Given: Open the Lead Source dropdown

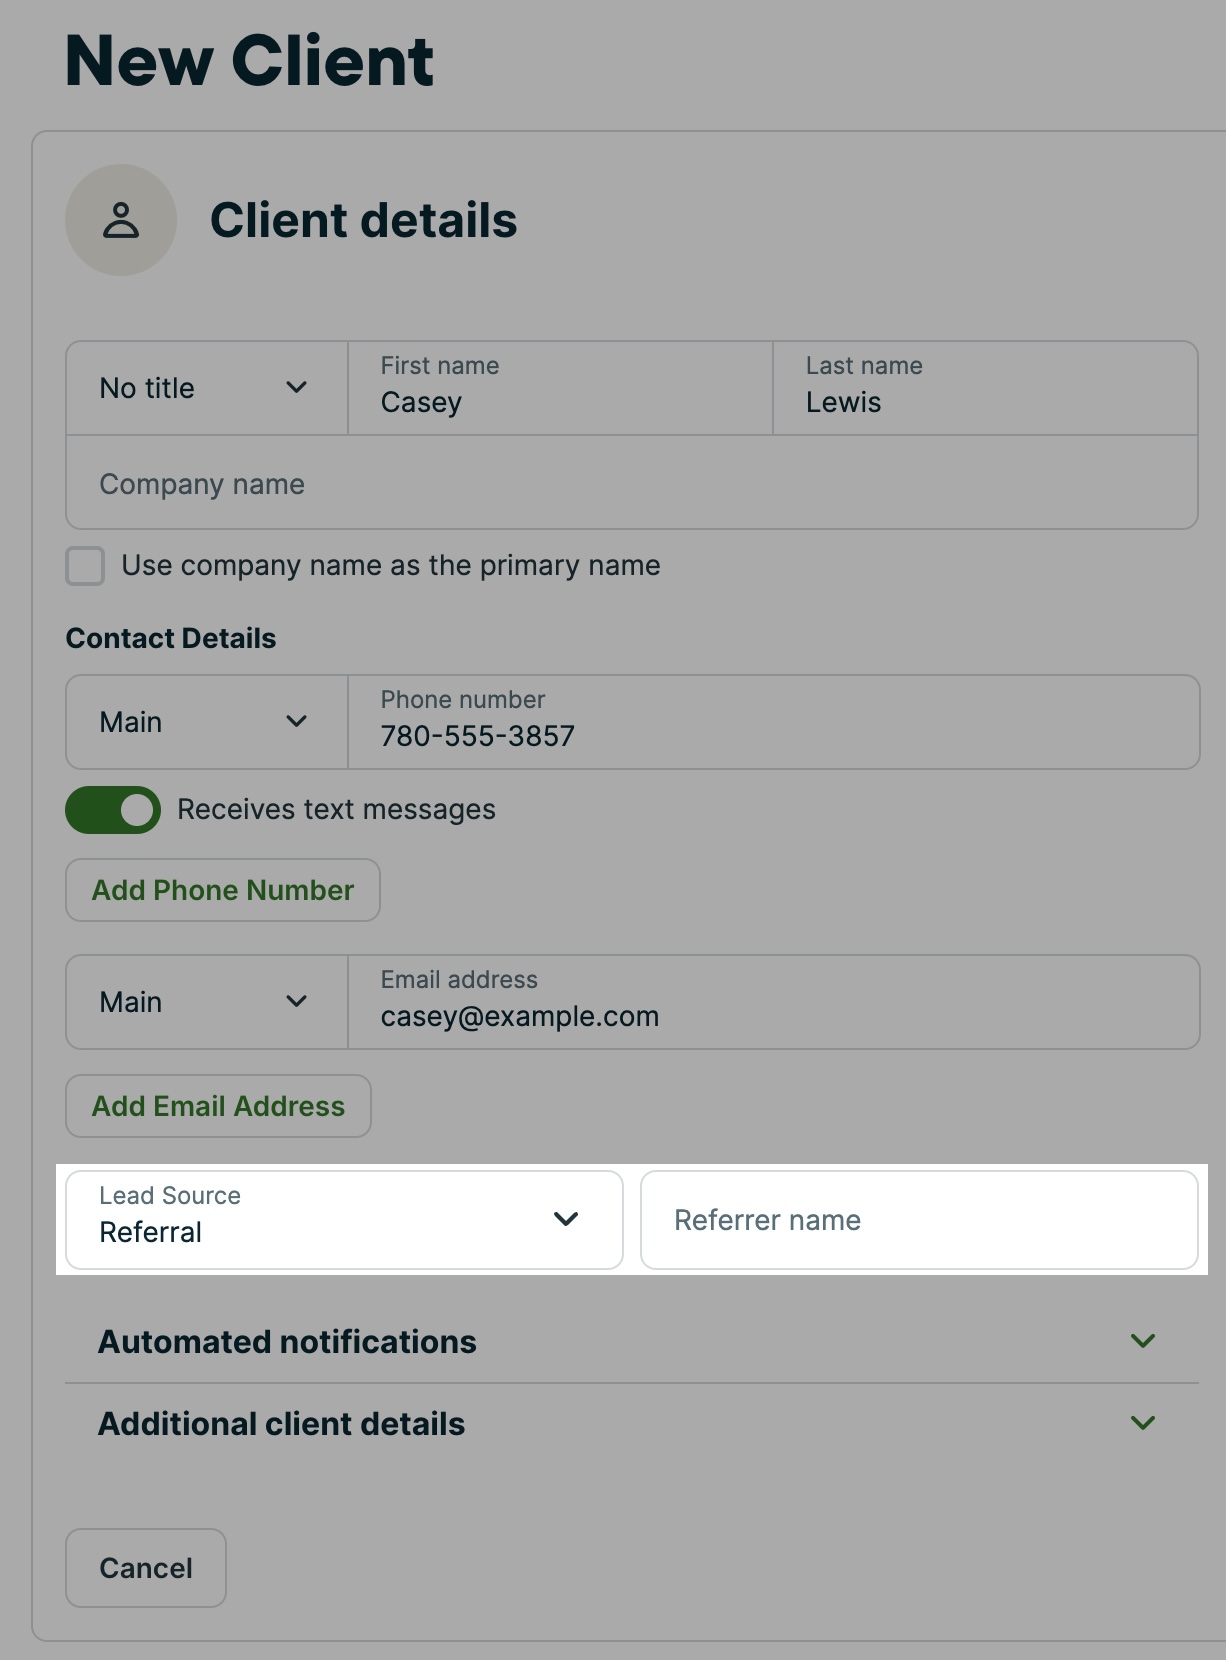Looking at the screenshot, I should (x=344, y=1220).
